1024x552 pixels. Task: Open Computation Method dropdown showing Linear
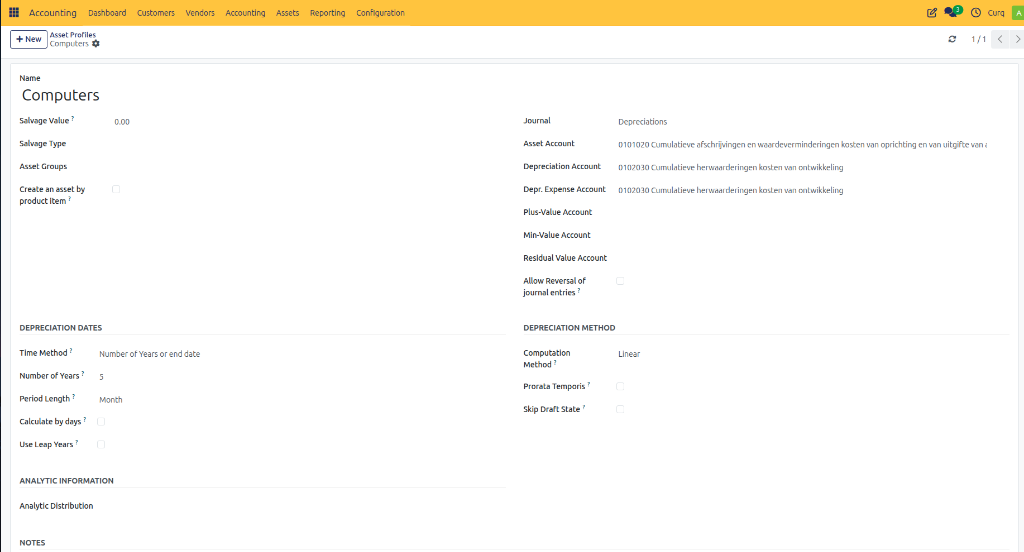point(812,353)
